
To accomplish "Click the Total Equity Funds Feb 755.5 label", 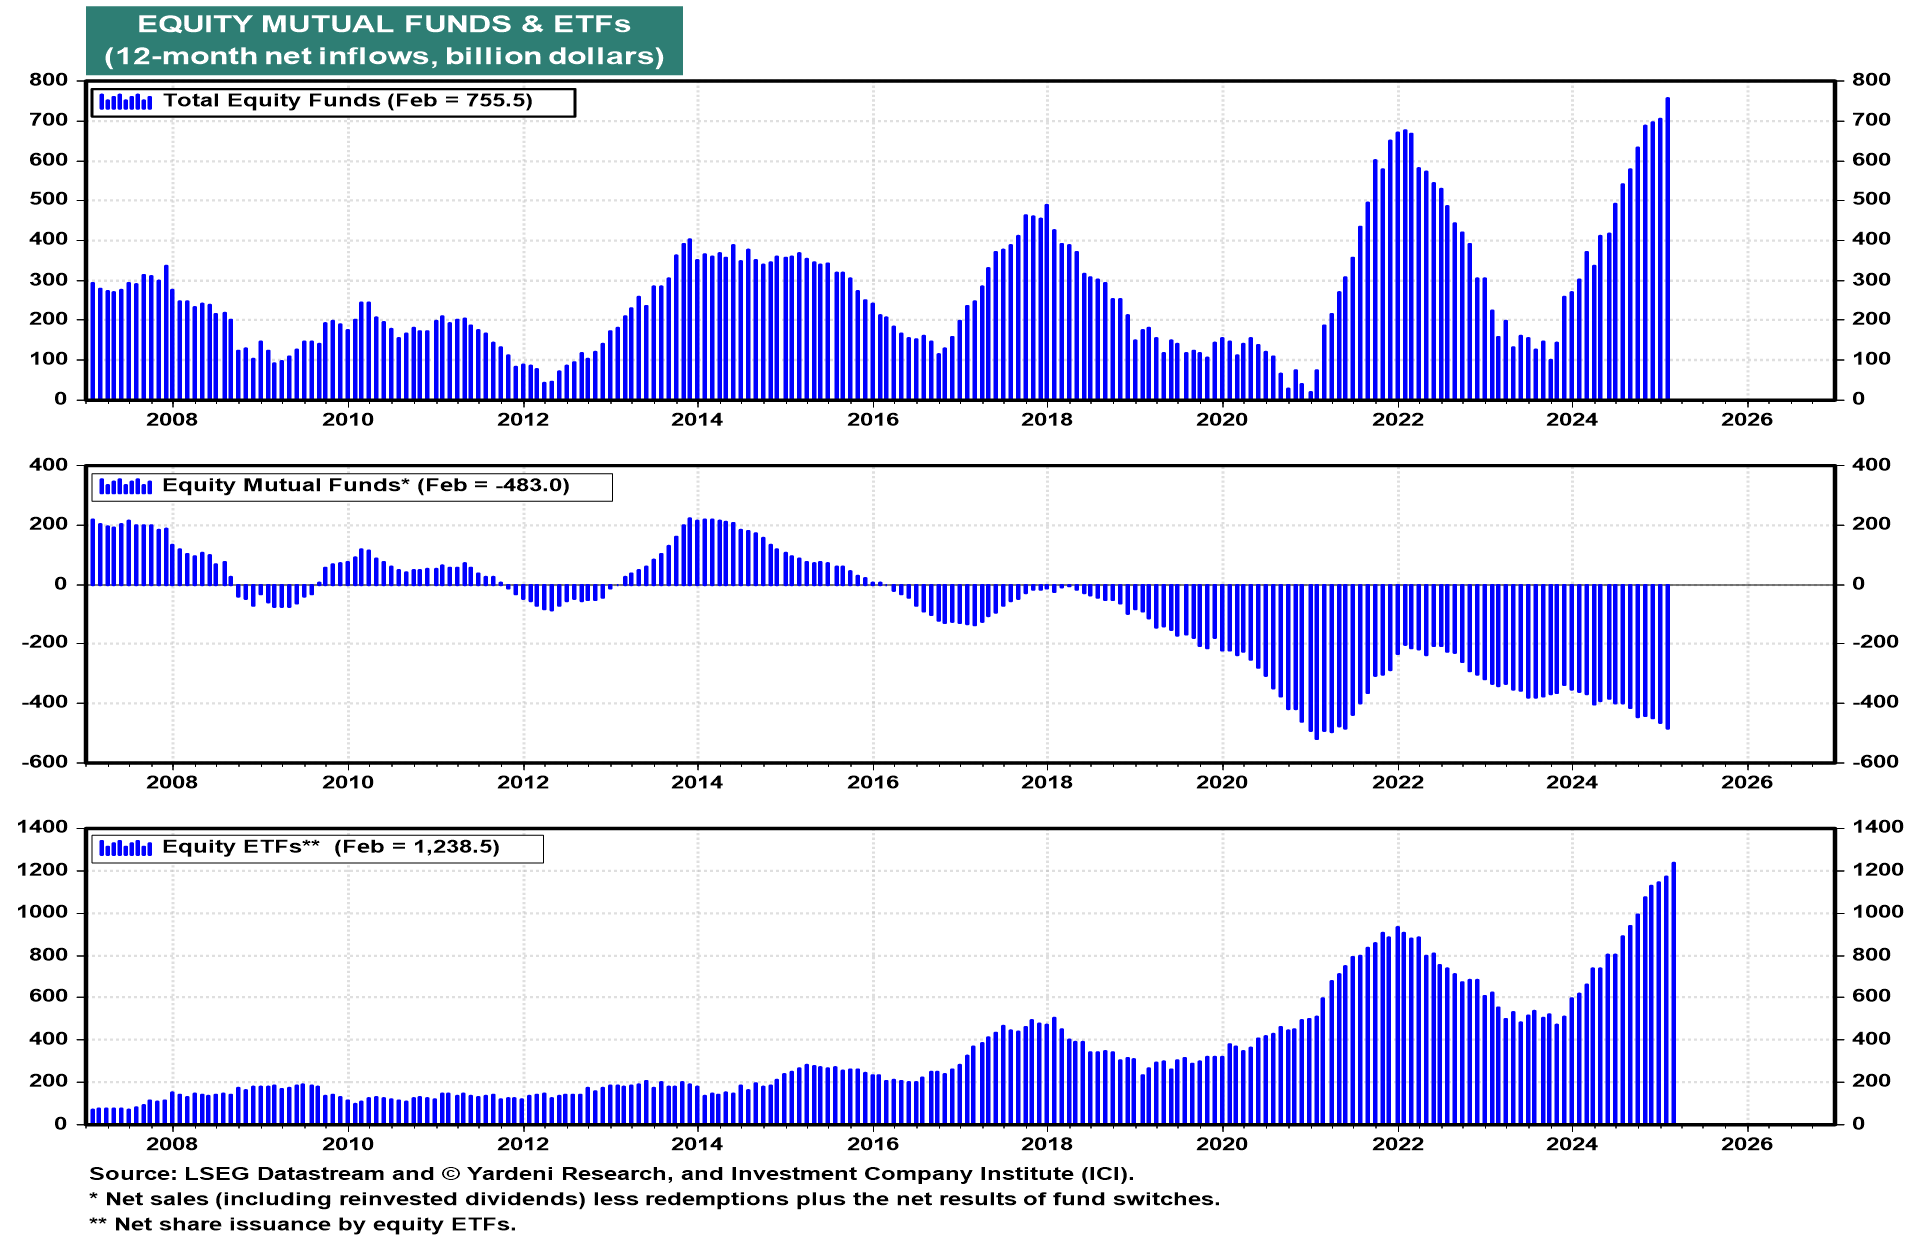I will click(348, 101).
